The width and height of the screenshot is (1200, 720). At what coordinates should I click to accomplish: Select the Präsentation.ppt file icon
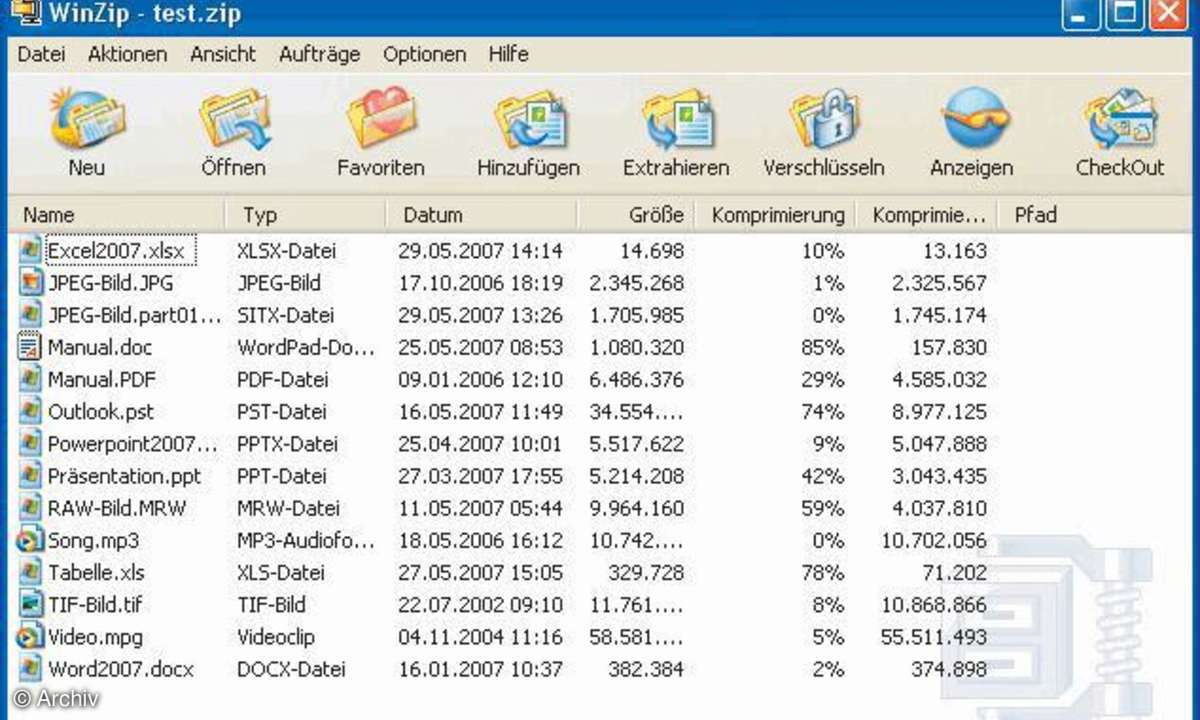pyautogui.click(x=30, y=476)
